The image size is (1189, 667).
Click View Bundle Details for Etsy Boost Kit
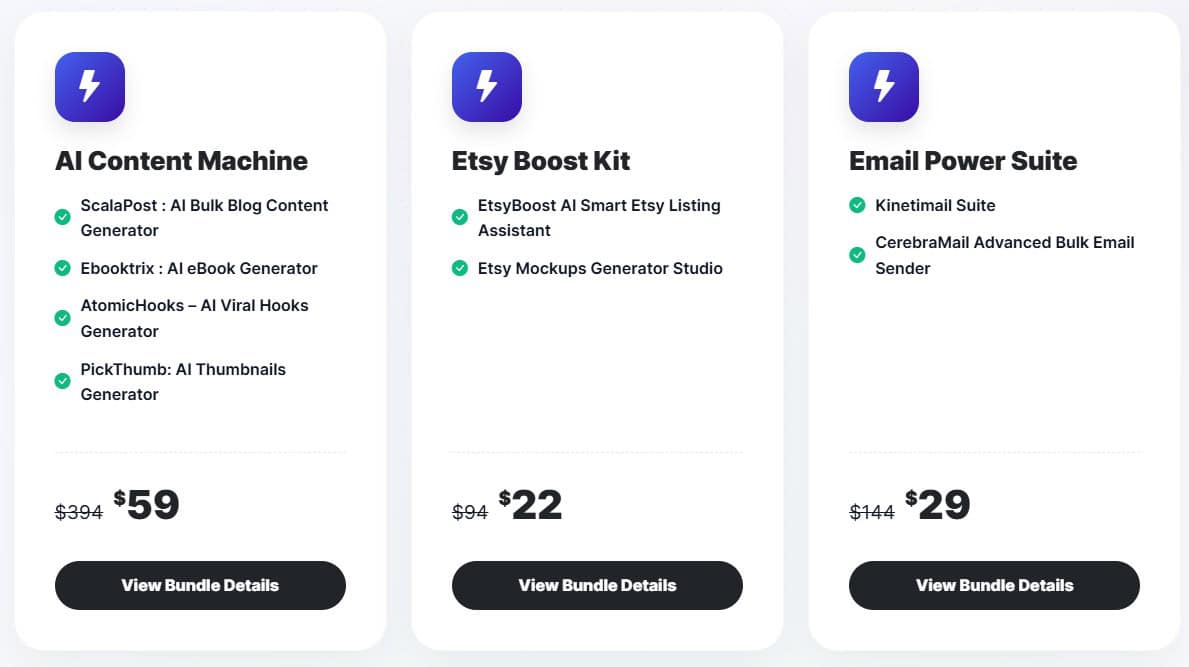point(597,585)
